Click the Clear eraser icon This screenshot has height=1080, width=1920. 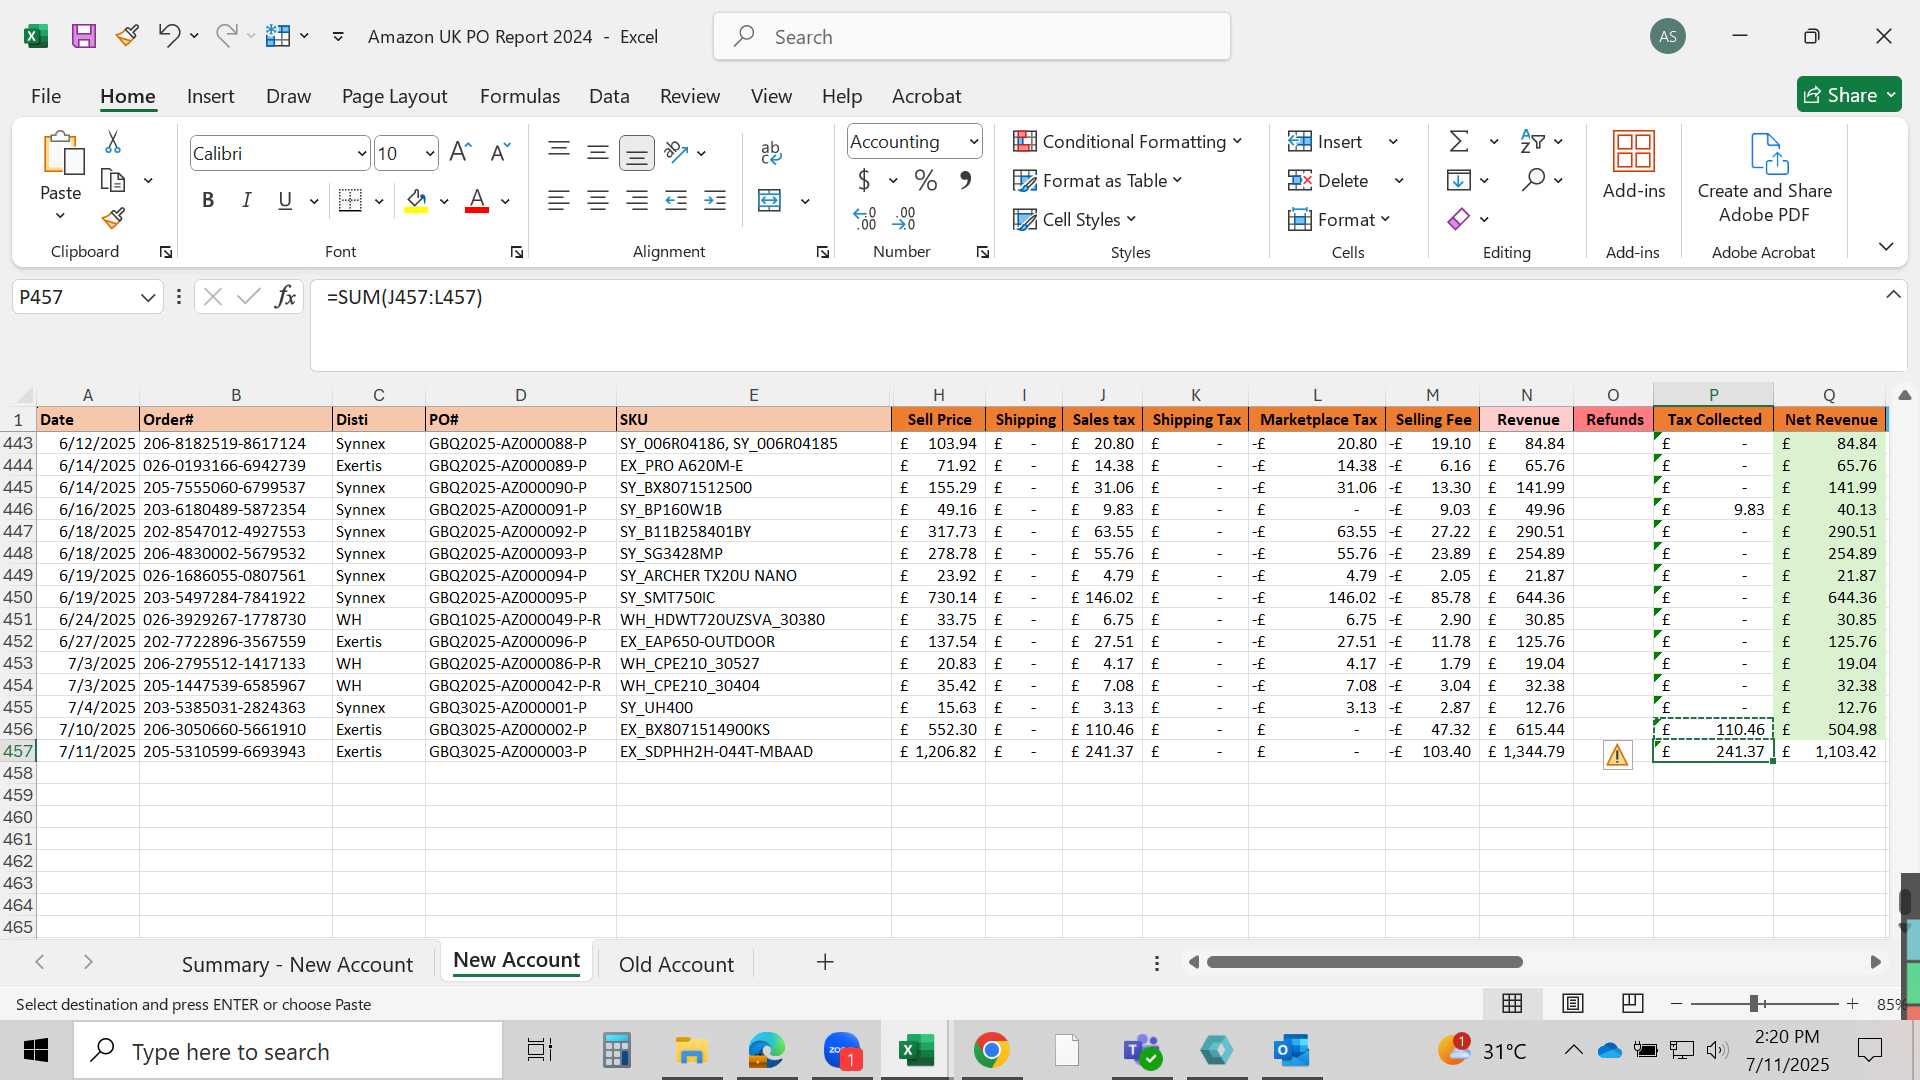1459,219
